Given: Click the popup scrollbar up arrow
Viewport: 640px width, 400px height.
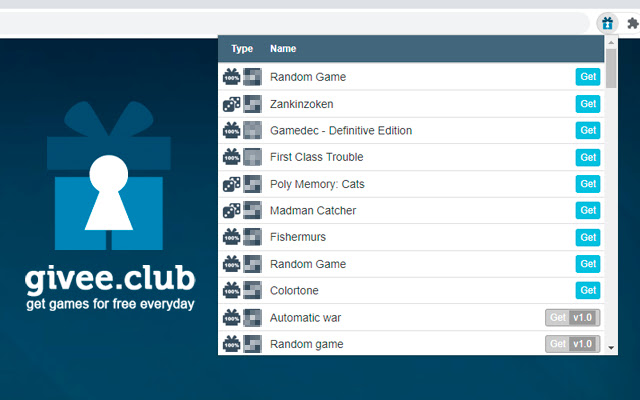Looking at the screenshot, I should [x=611, y=42].
